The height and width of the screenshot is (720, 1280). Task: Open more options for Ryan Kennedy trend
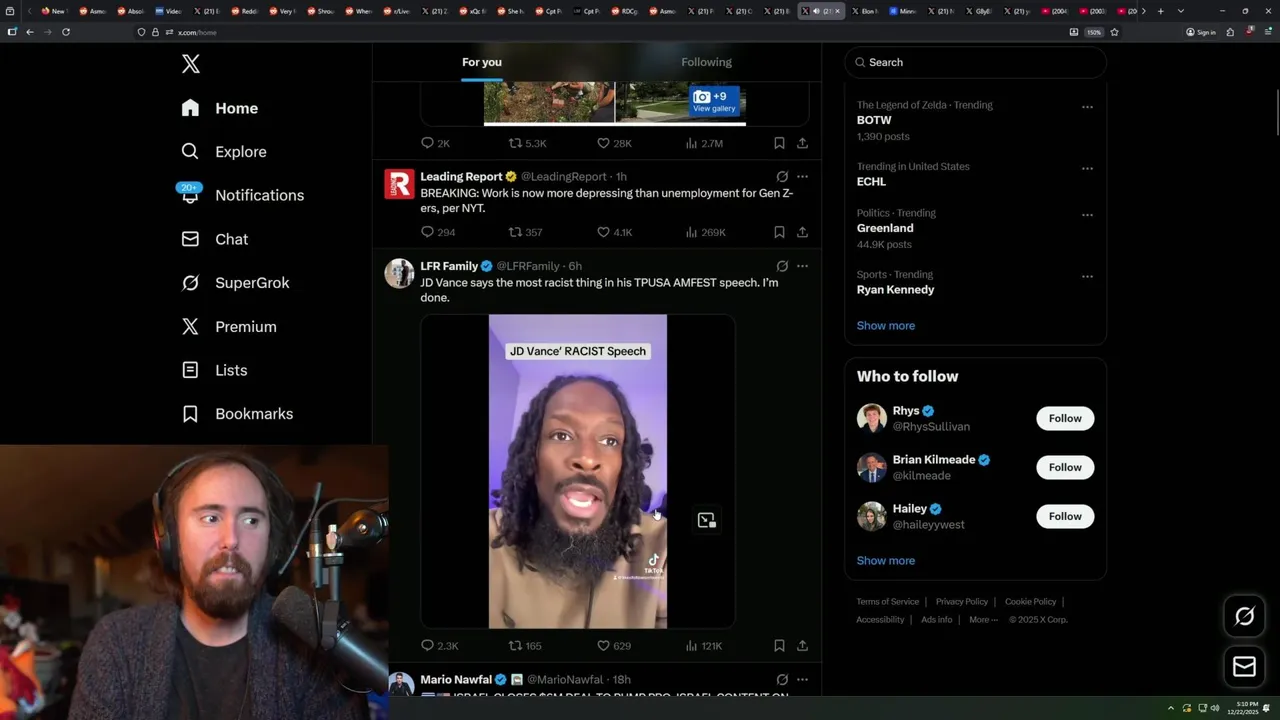pos(1087,277)
